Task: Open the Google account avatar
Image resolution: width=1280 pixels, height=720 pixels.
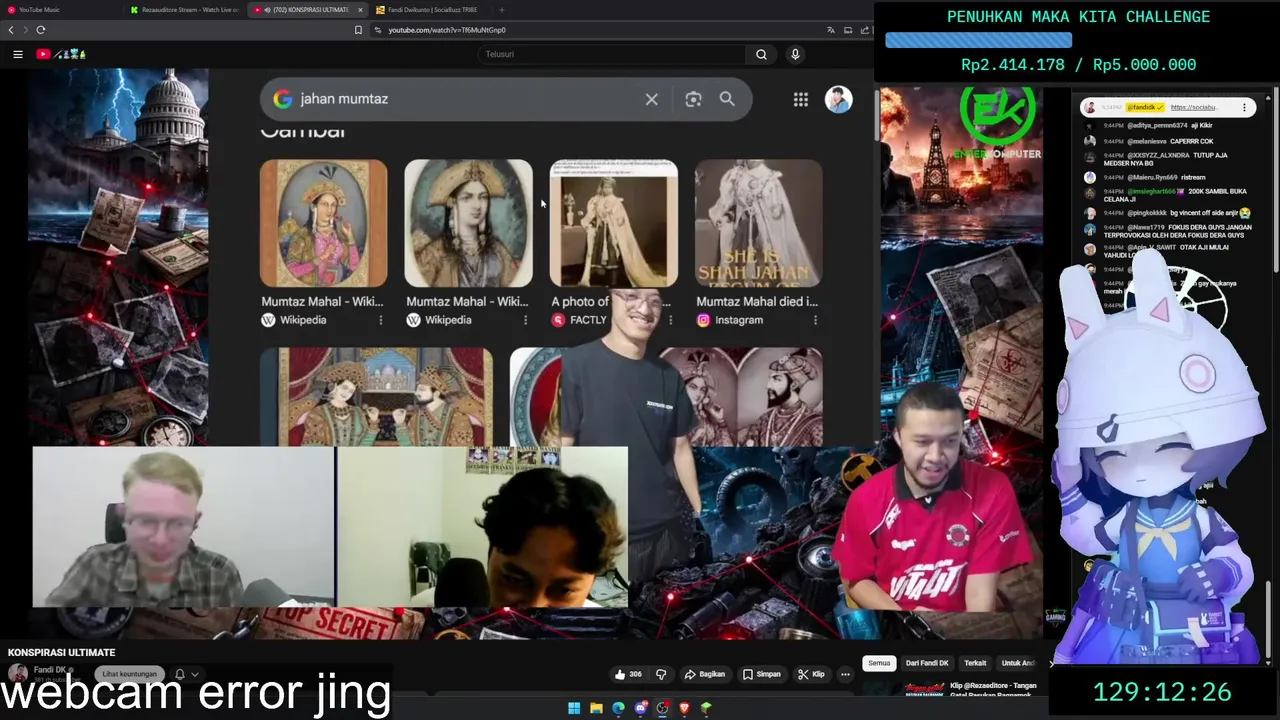Action: [838, 99]
